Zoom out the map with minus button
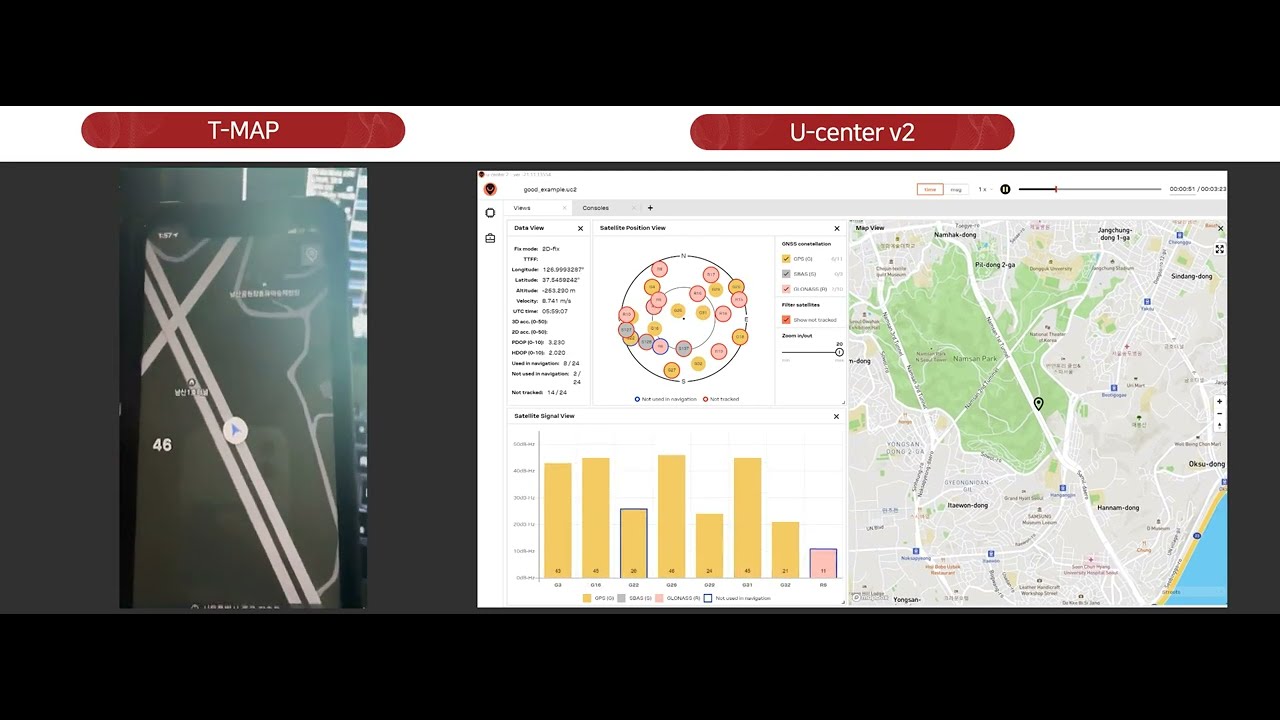 coord(1219,414)
